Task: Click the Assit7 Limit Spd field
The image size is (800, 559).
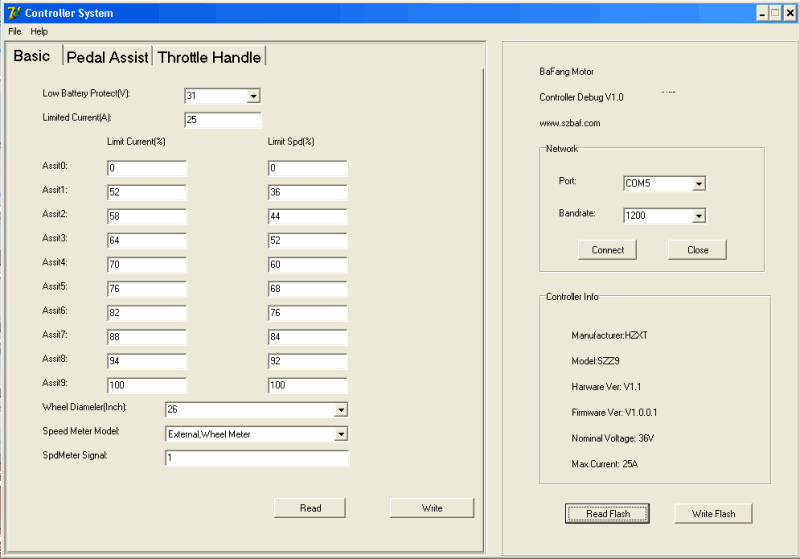Action: click(308, 337)
